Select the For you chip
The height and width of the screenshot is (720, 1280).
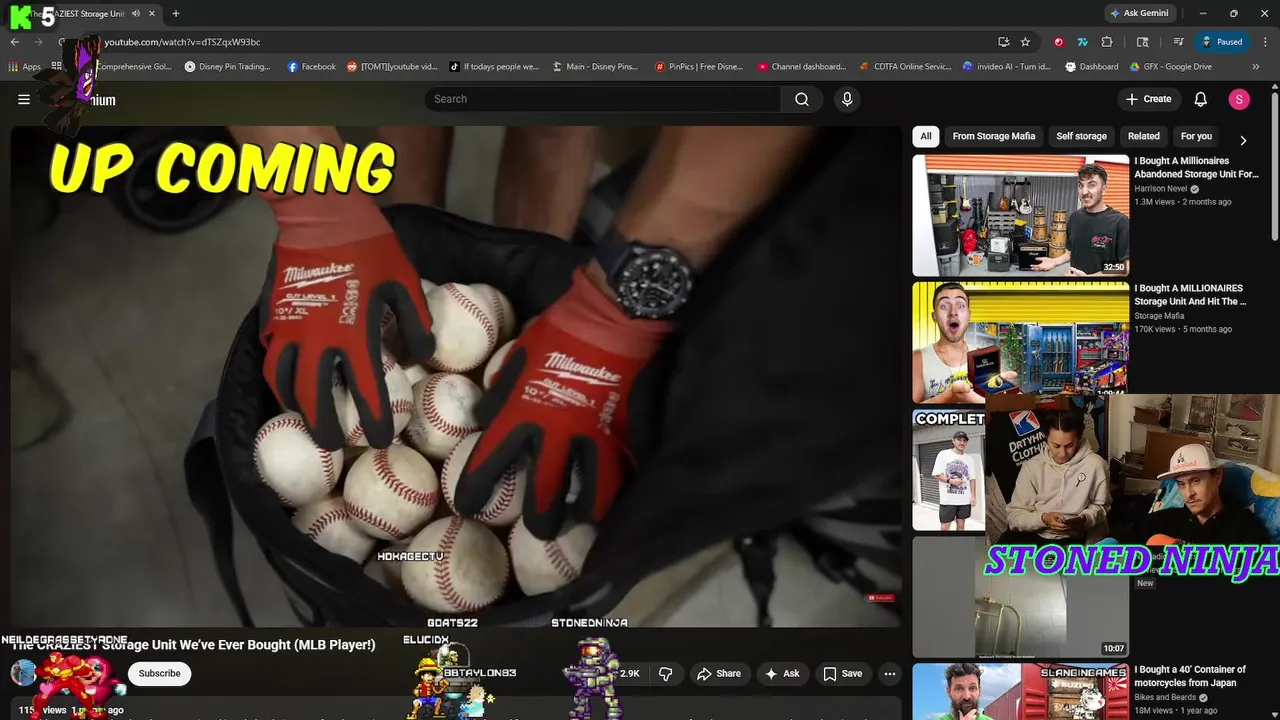[1196, 136]
